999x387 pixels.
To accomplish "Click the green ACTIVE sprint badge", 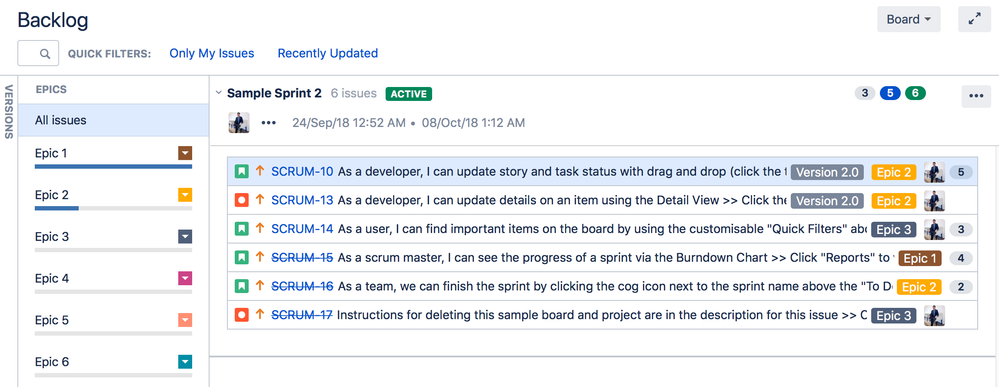I will (408, 94).
